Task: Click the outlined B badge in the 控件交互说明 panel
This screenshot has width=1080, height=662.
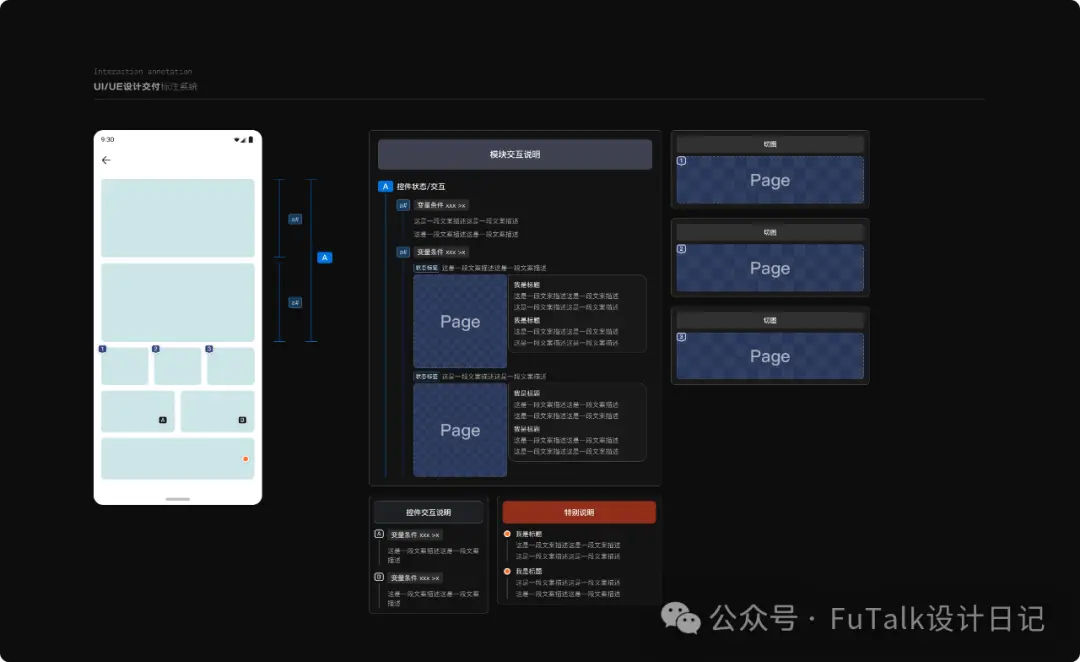Action: pyautogui.click(x=379, y=577)
